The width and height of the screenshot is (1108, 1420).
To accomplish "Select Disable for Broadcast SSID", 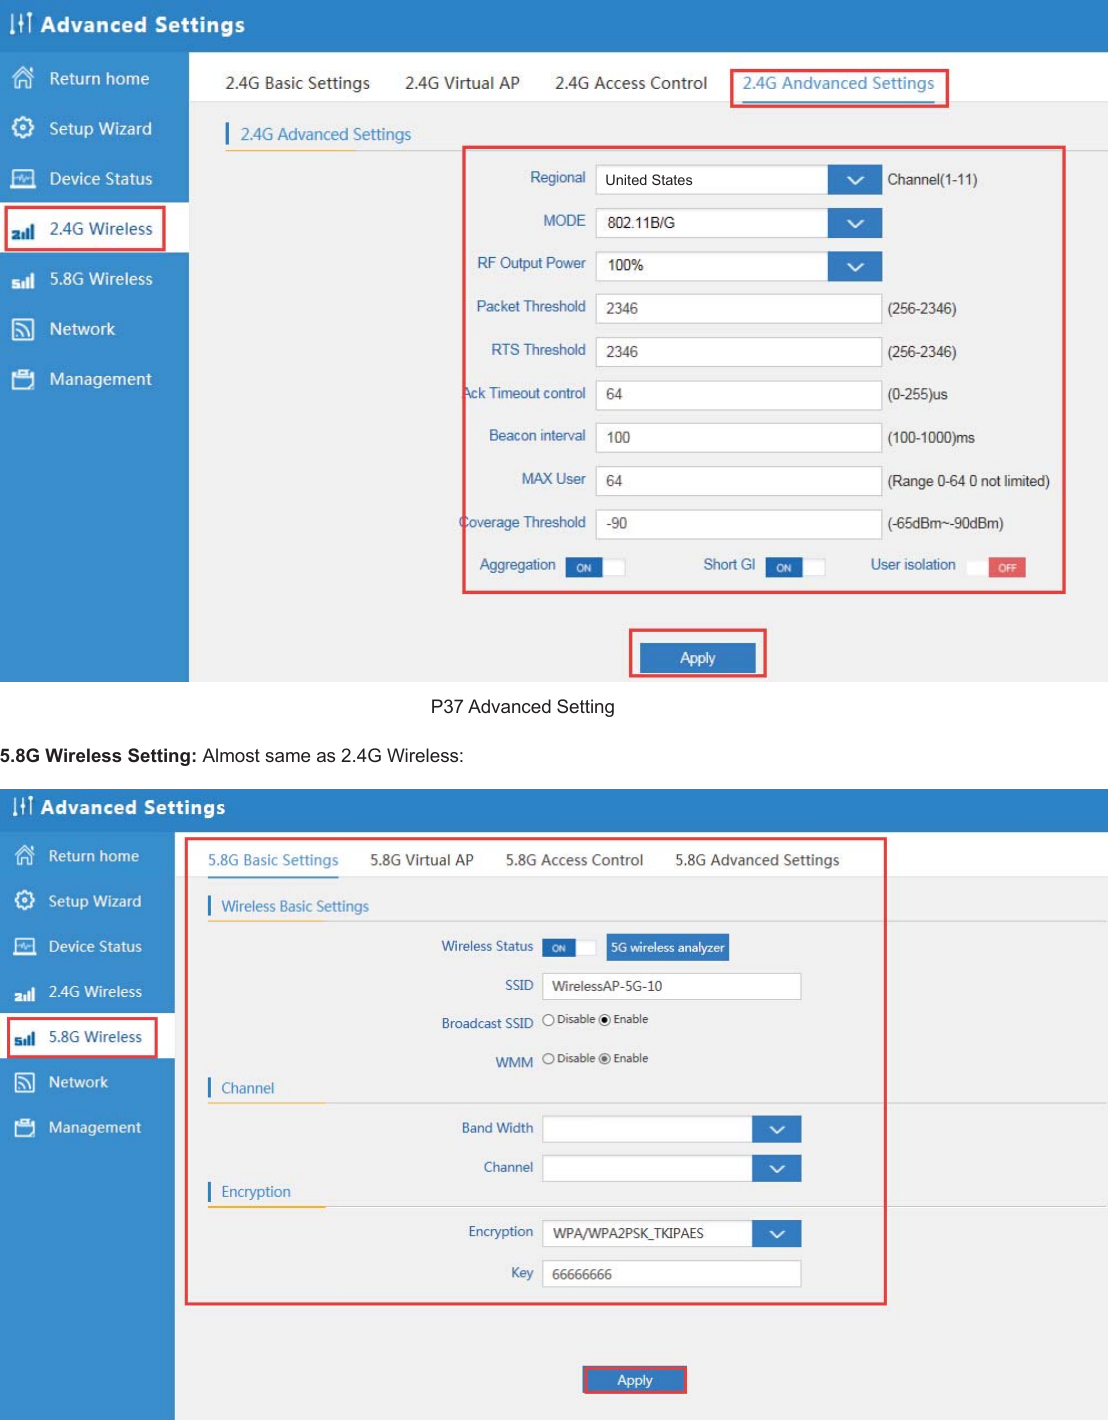I will click(548, 1020).
